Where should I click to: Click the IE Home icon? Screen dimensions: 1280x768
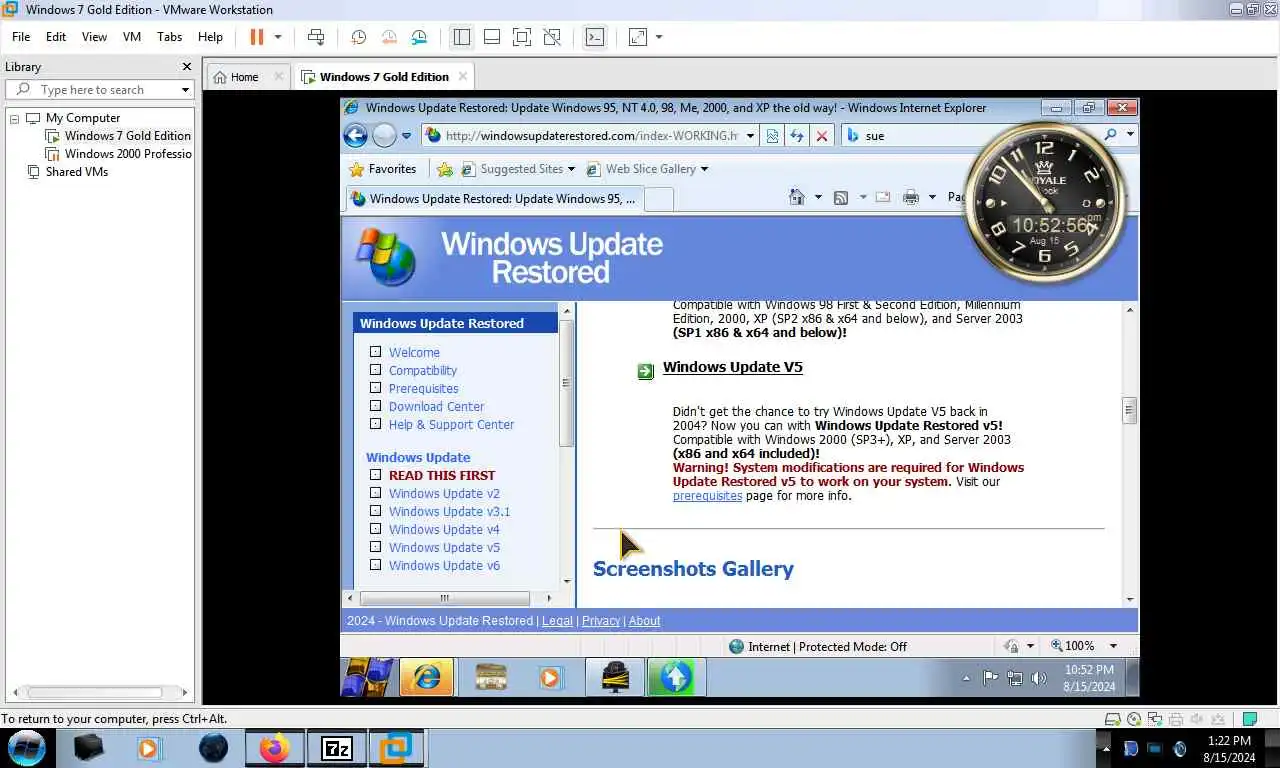(797, 197)
